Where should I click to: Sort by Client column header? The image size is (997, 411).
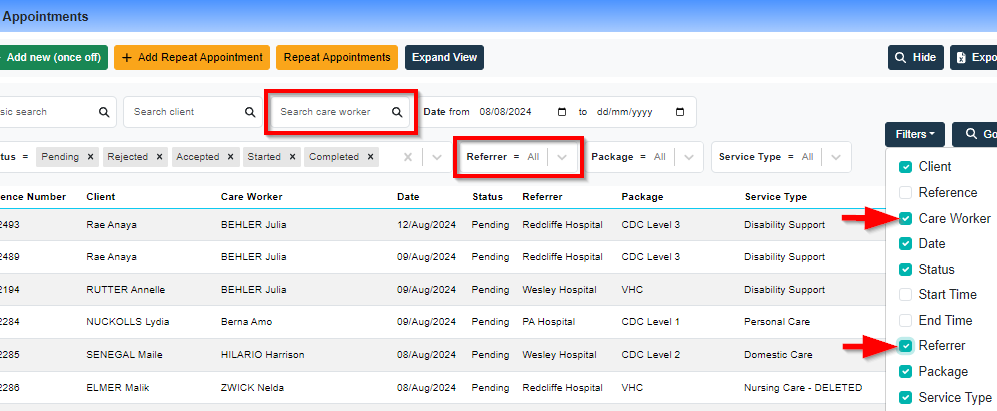(100, 197)
